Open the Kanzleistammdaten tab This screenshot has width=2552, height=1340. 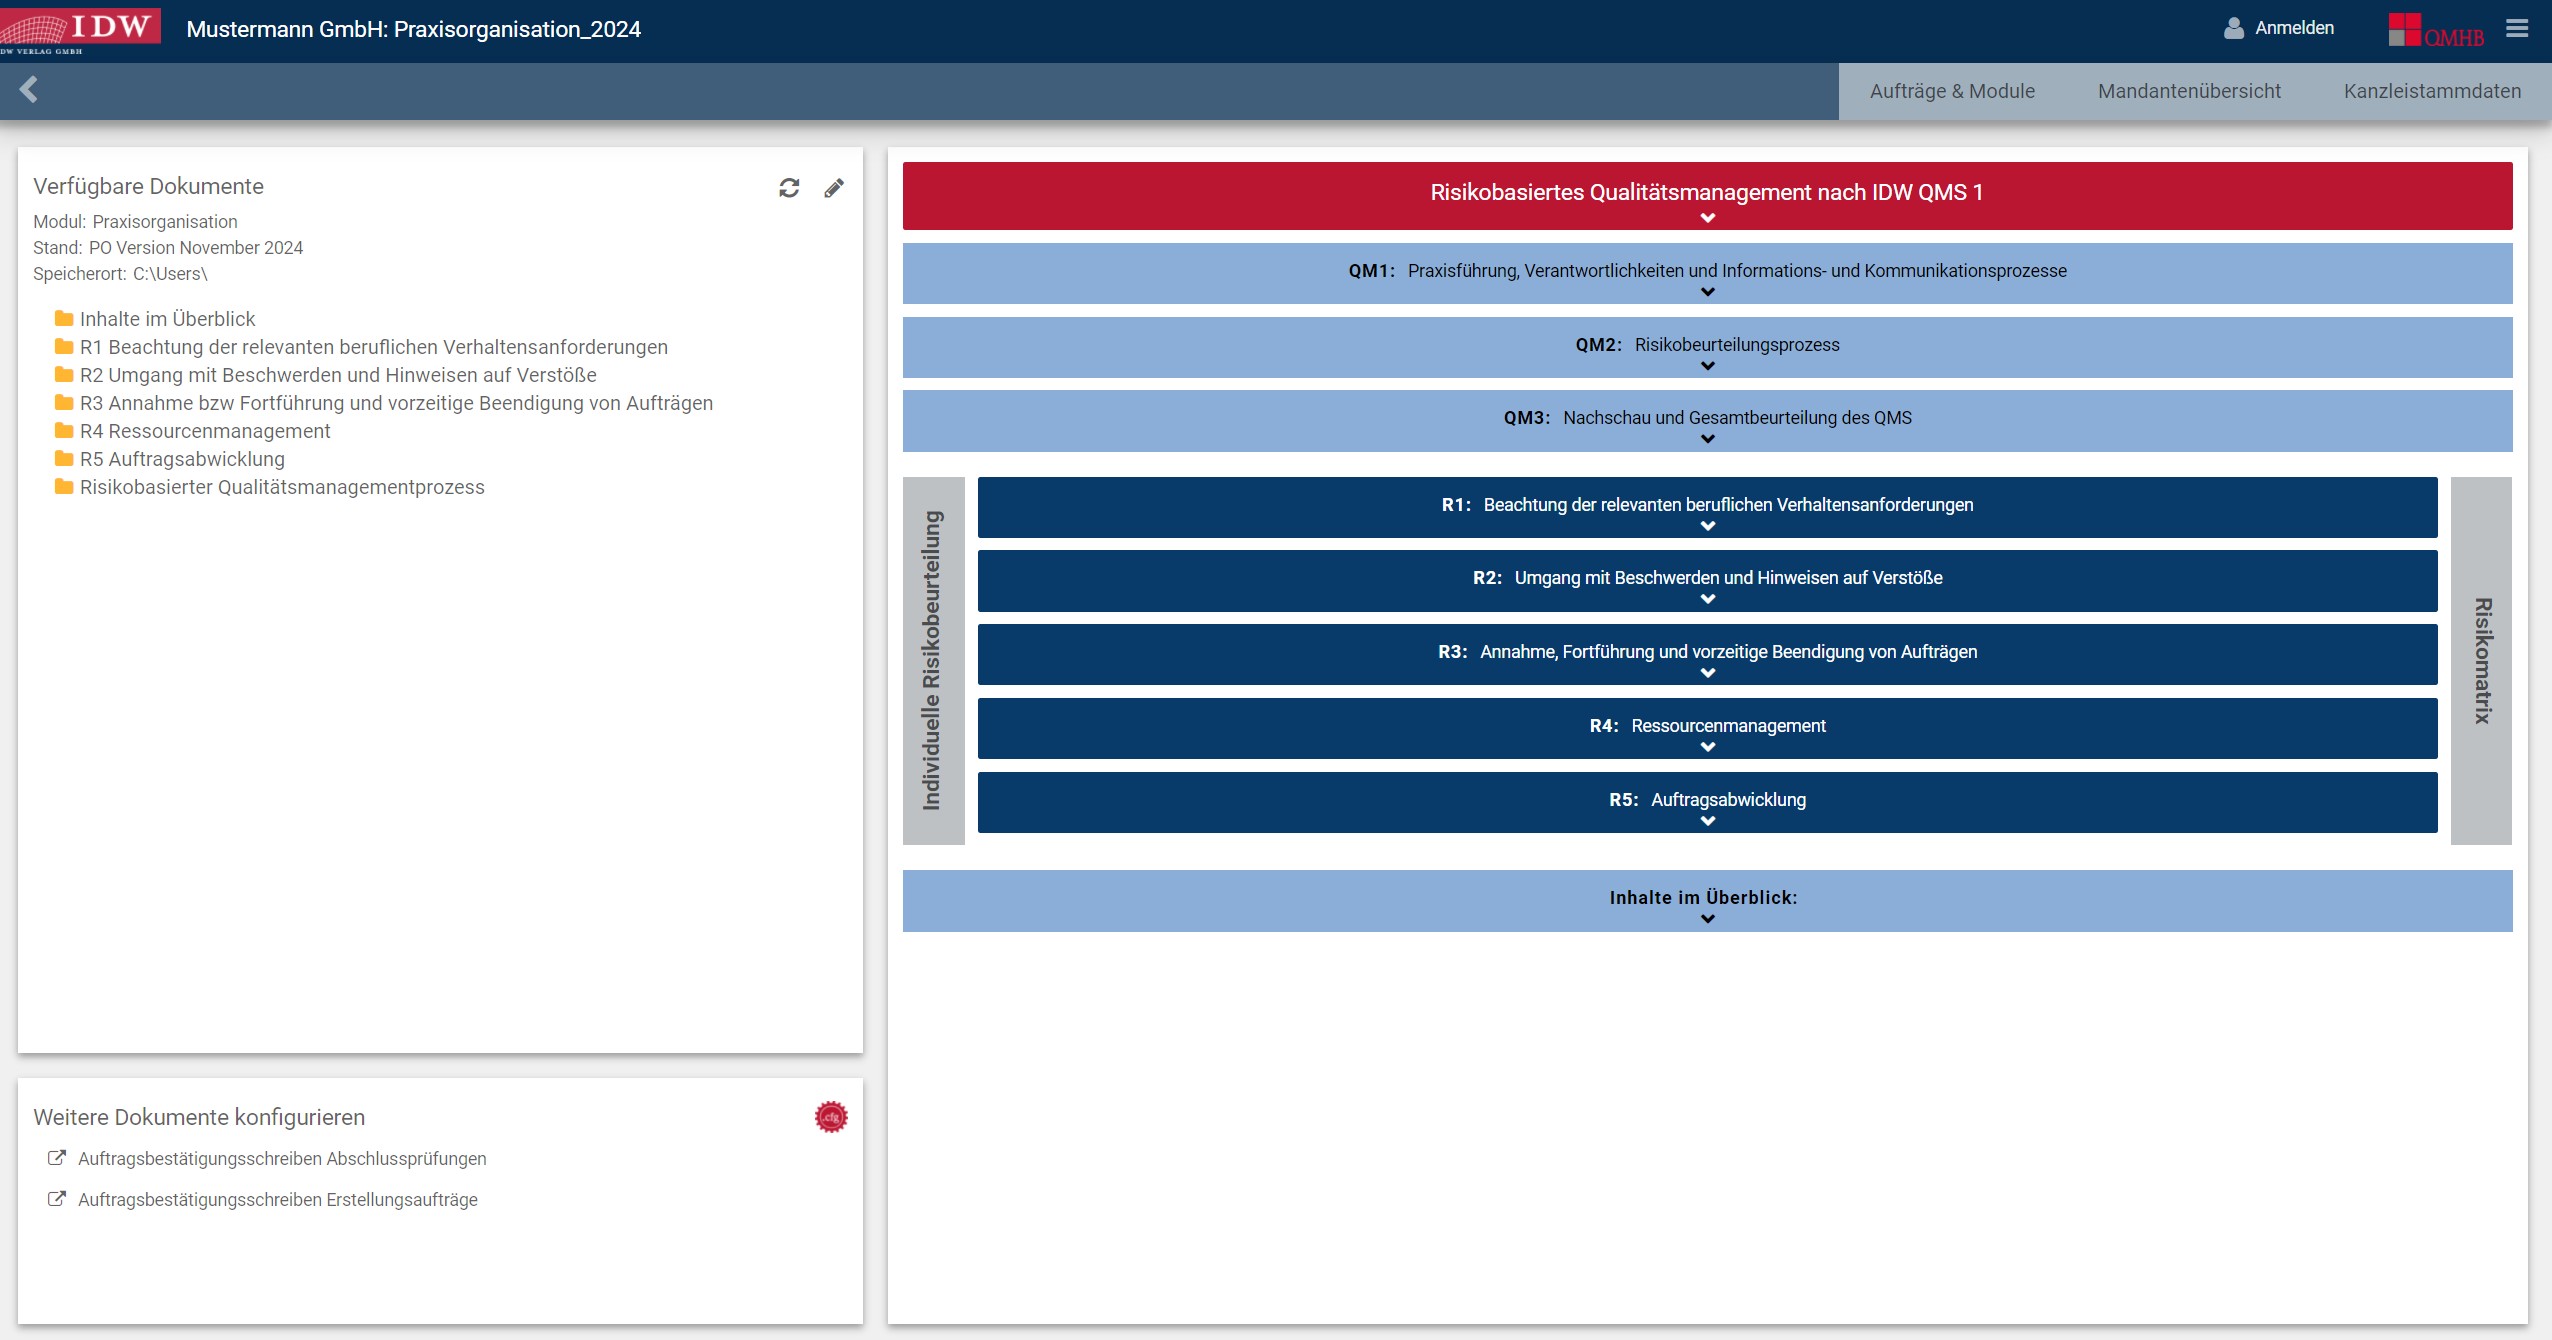pyautogui.click(x=2432, y=91)
